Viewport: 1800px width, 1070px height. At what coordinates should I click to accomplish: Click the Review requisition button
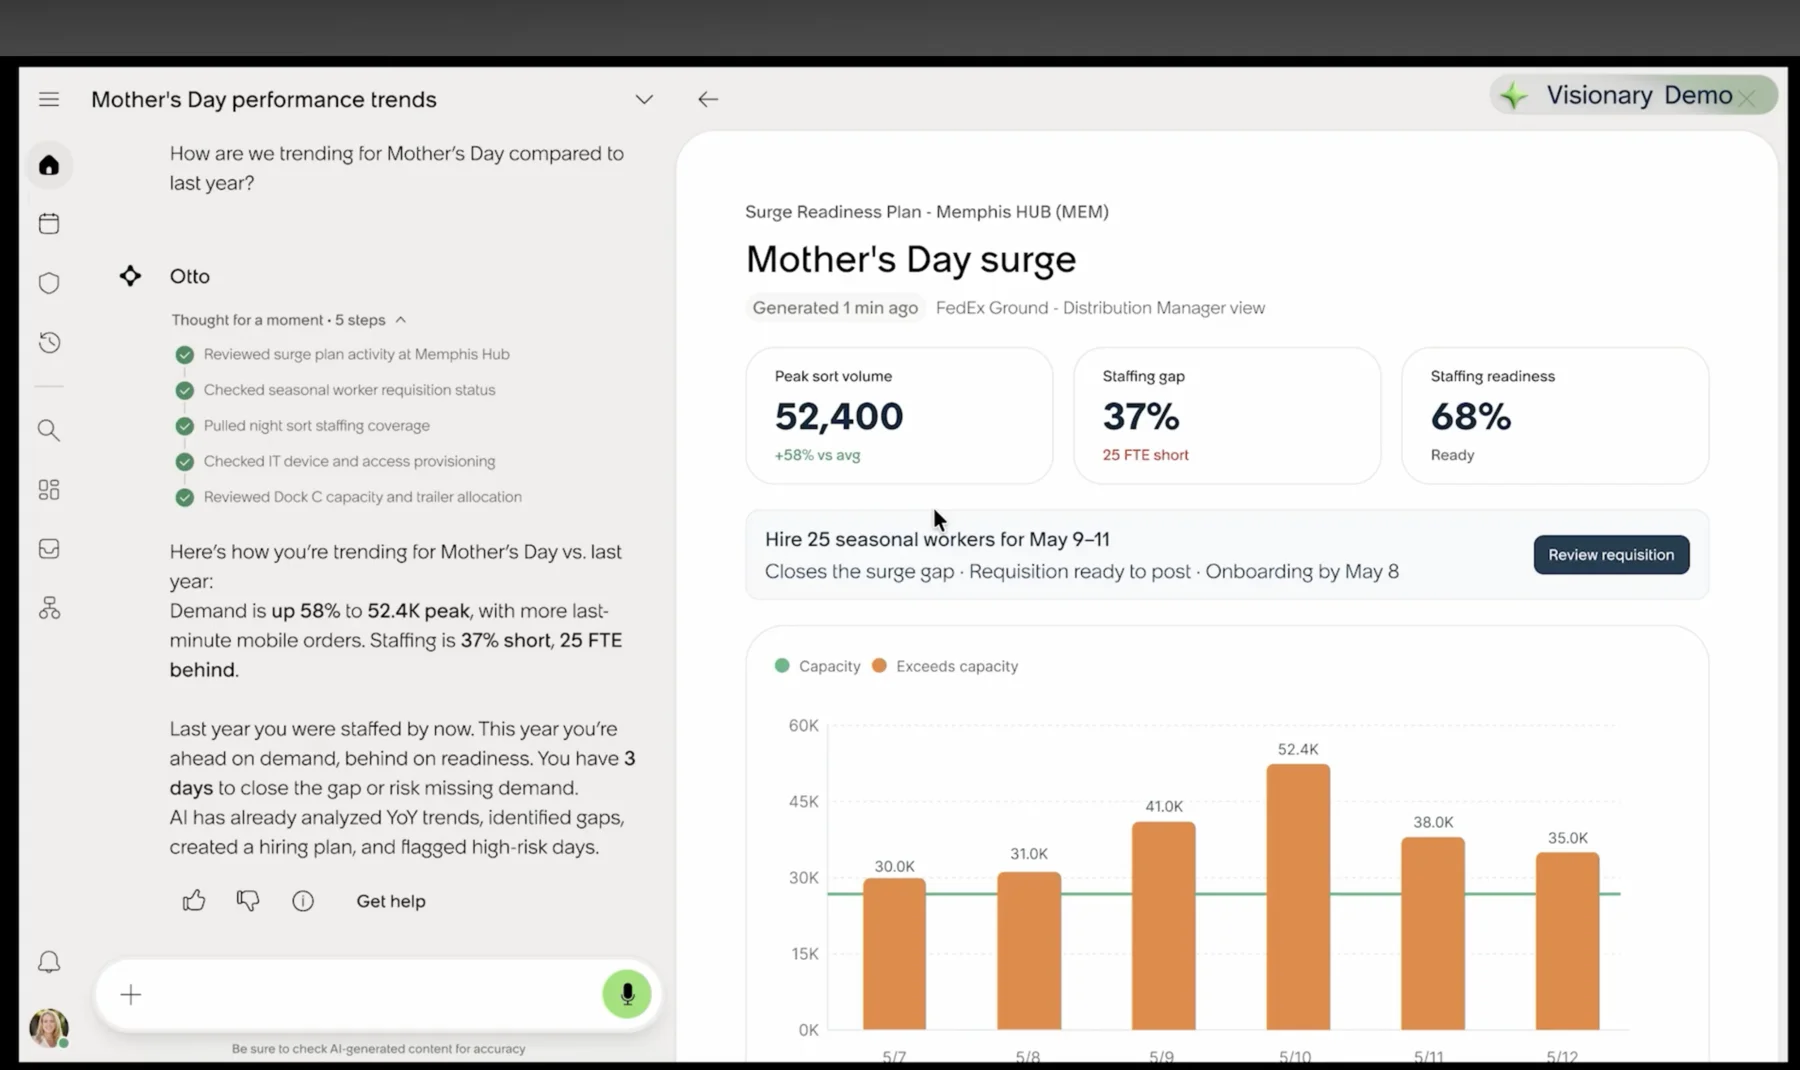tap(1611, 555)
